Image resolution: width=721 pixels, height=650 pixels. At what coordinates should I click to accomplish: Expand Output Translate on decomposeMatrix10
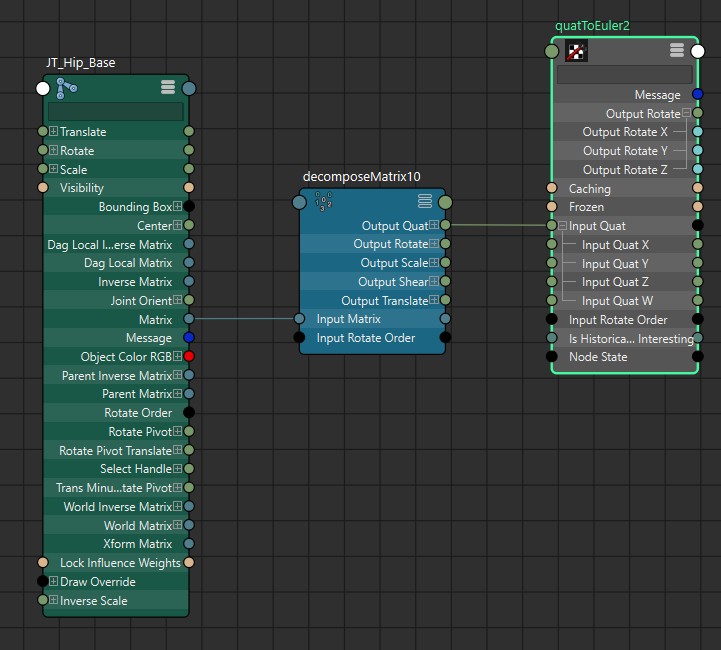coord(434,300)
